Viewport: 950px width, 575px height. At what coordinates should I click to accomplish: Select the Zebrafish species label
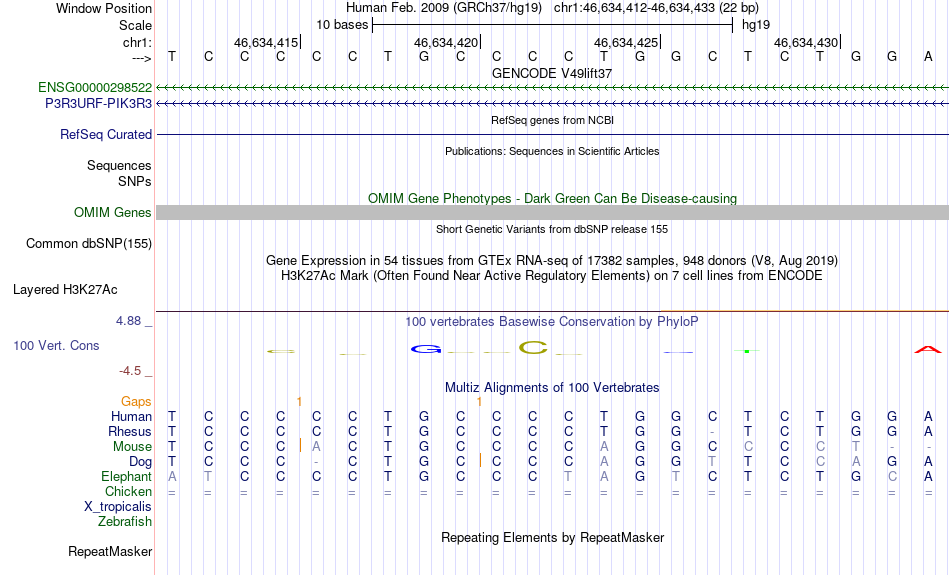point(125,521)
